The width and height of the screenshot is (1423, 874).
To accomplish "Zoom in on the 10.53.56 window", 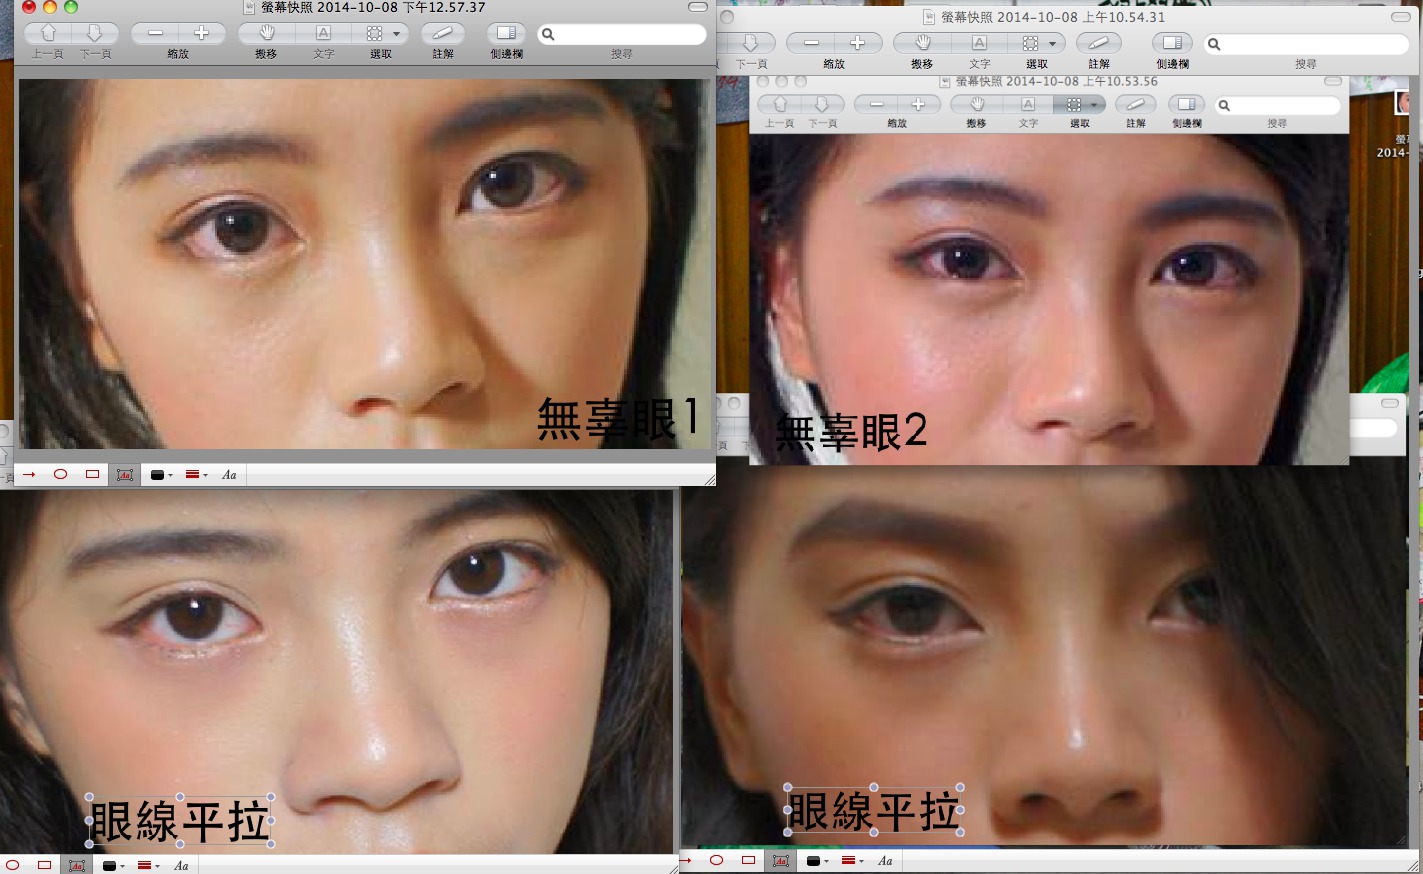I will tap(918, 104).
